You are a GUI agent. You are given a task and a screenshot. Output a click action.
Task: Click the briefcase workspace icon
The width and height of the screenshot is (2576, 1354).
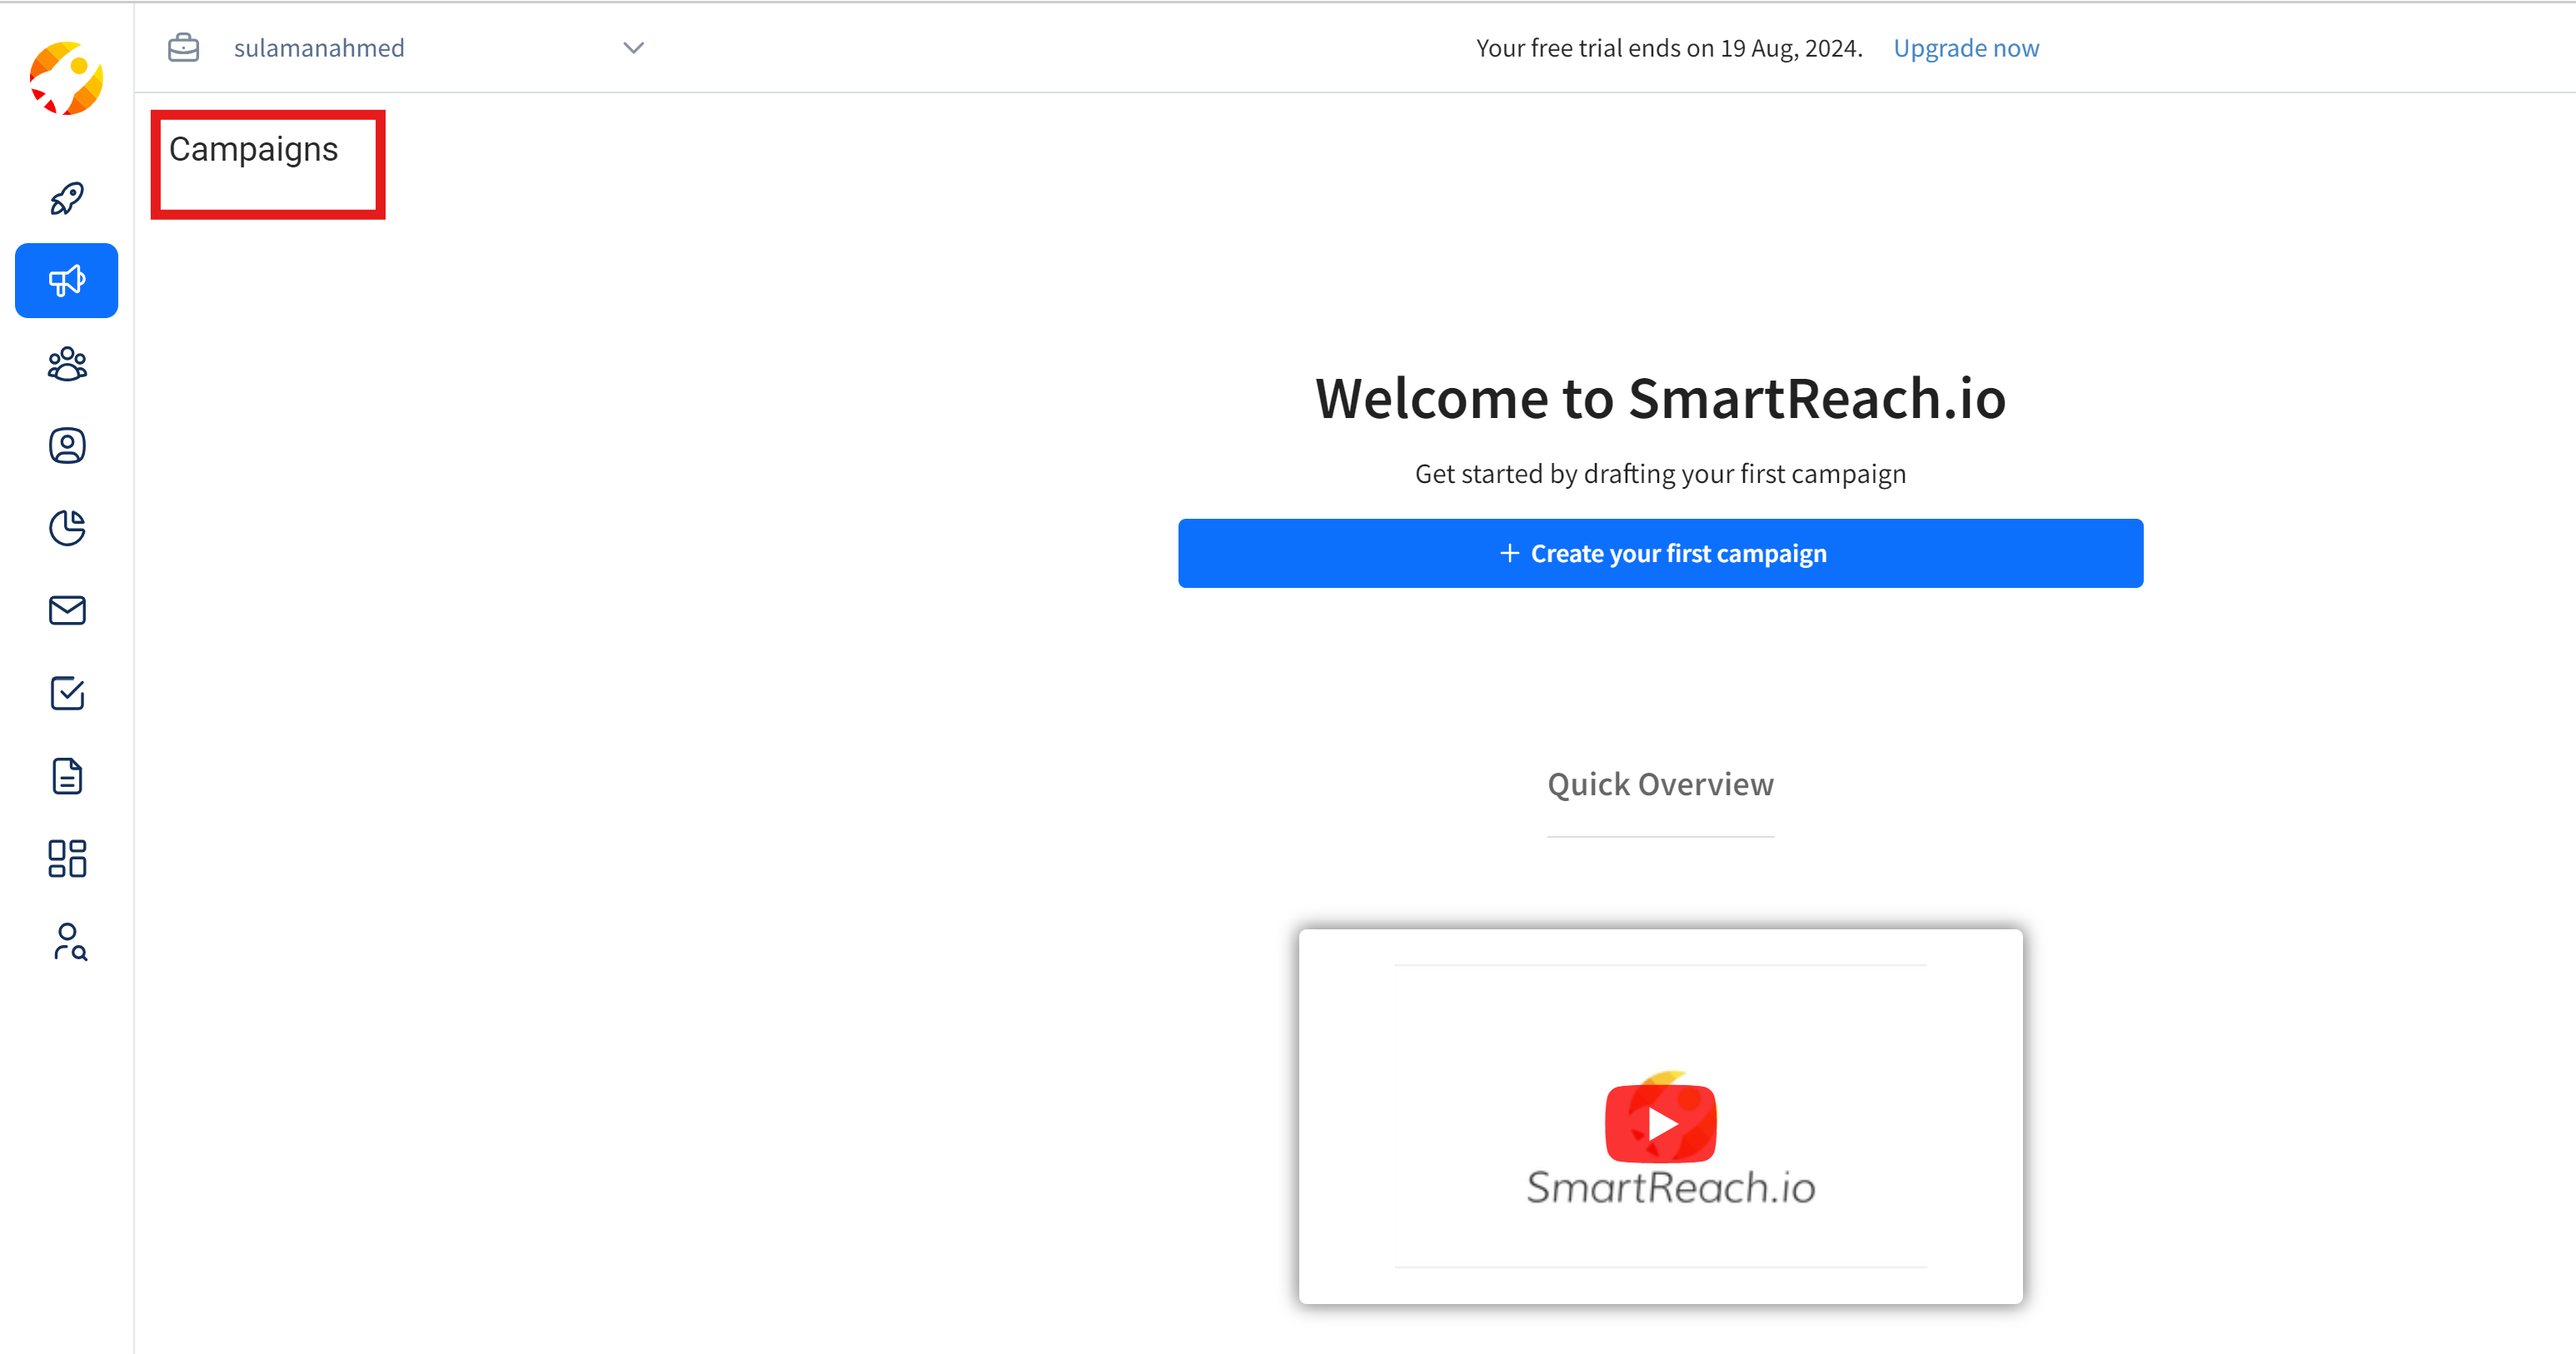183,47
